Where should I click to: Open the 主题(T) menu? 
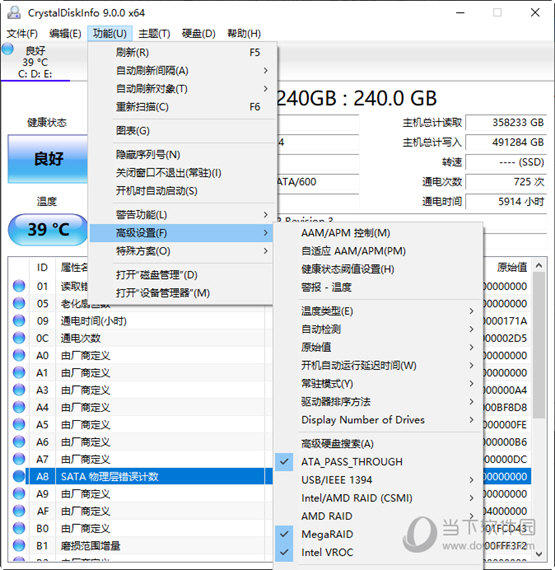point(154,34)
